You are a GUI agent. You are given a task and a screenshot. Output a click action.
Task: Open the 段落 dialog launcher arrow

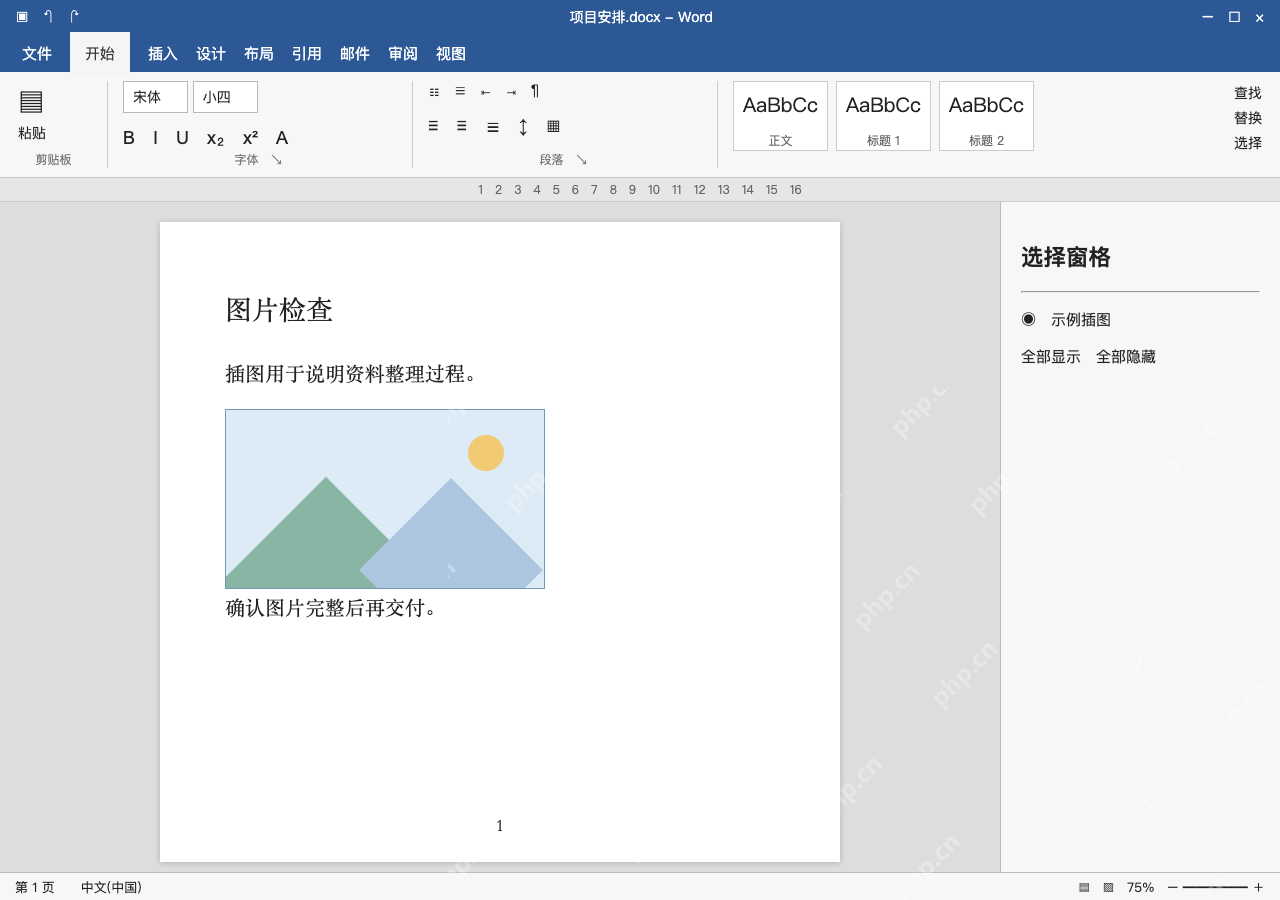click(x=582, y=159)
